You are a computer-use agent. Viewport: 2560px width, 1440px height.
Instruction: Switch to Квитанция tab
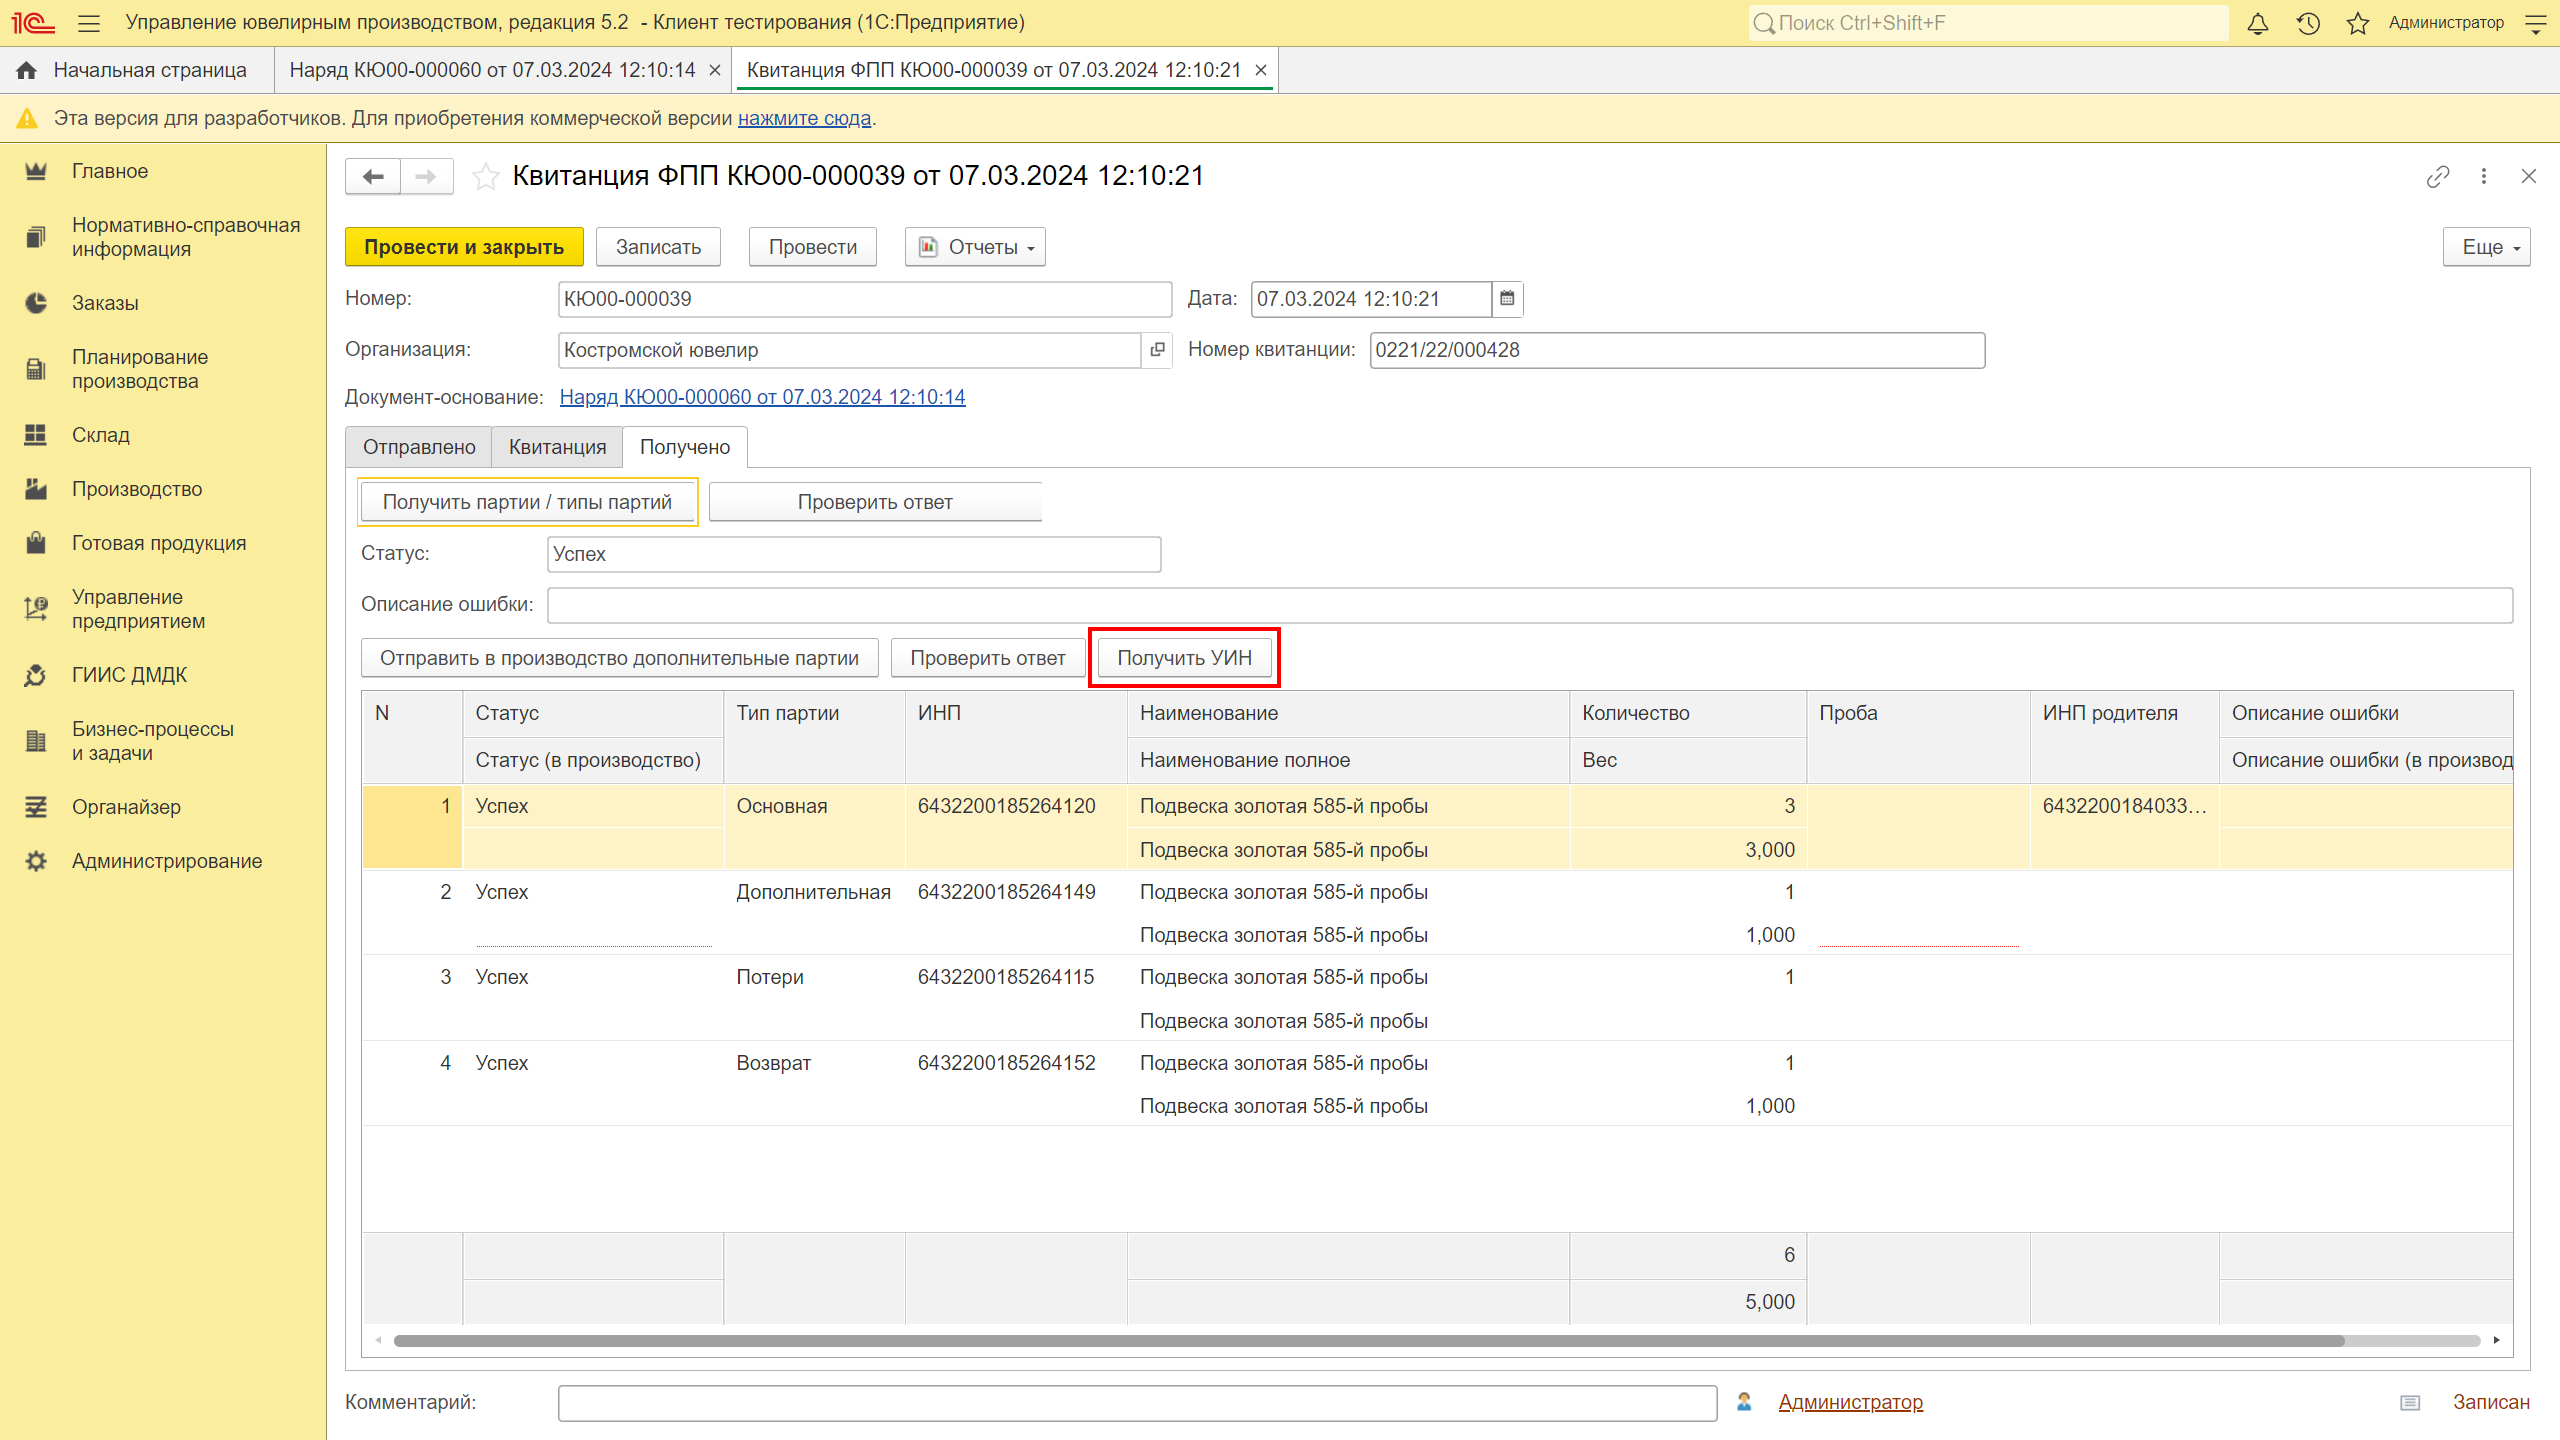point(557,447)
